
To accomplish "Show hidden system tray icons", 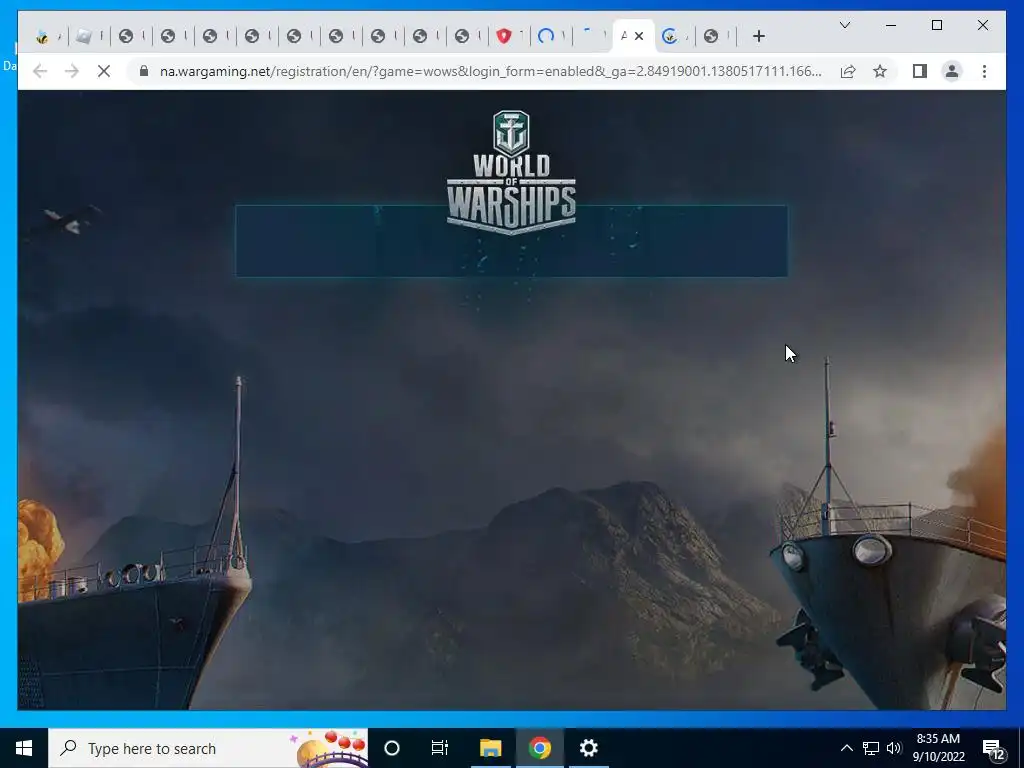I will (846, 748).
